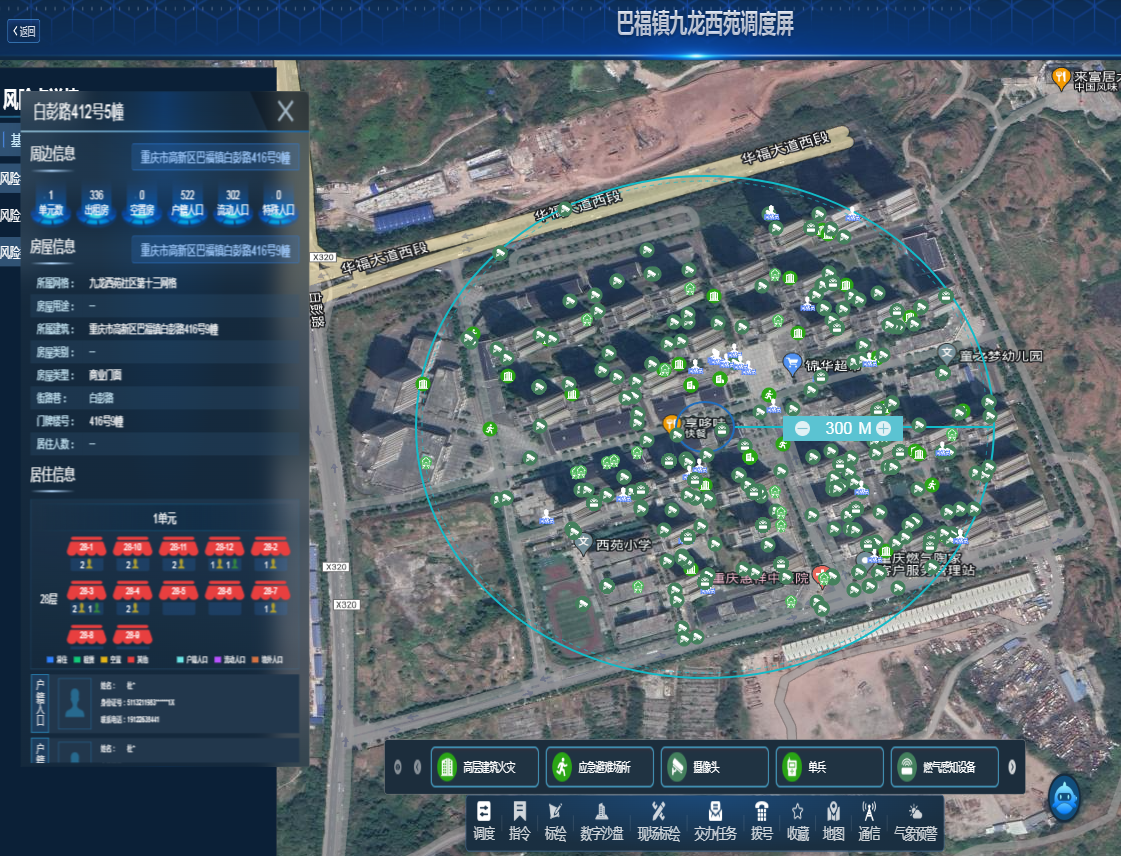Open the 气象预警 weather warning tool
Screen dimensions: 1121x856
(916, 819)
